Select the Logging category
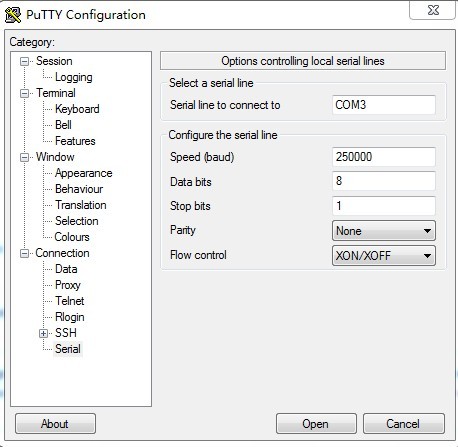Image resolution: width=458 pixels, height=447 pixels. pos(74,77)
